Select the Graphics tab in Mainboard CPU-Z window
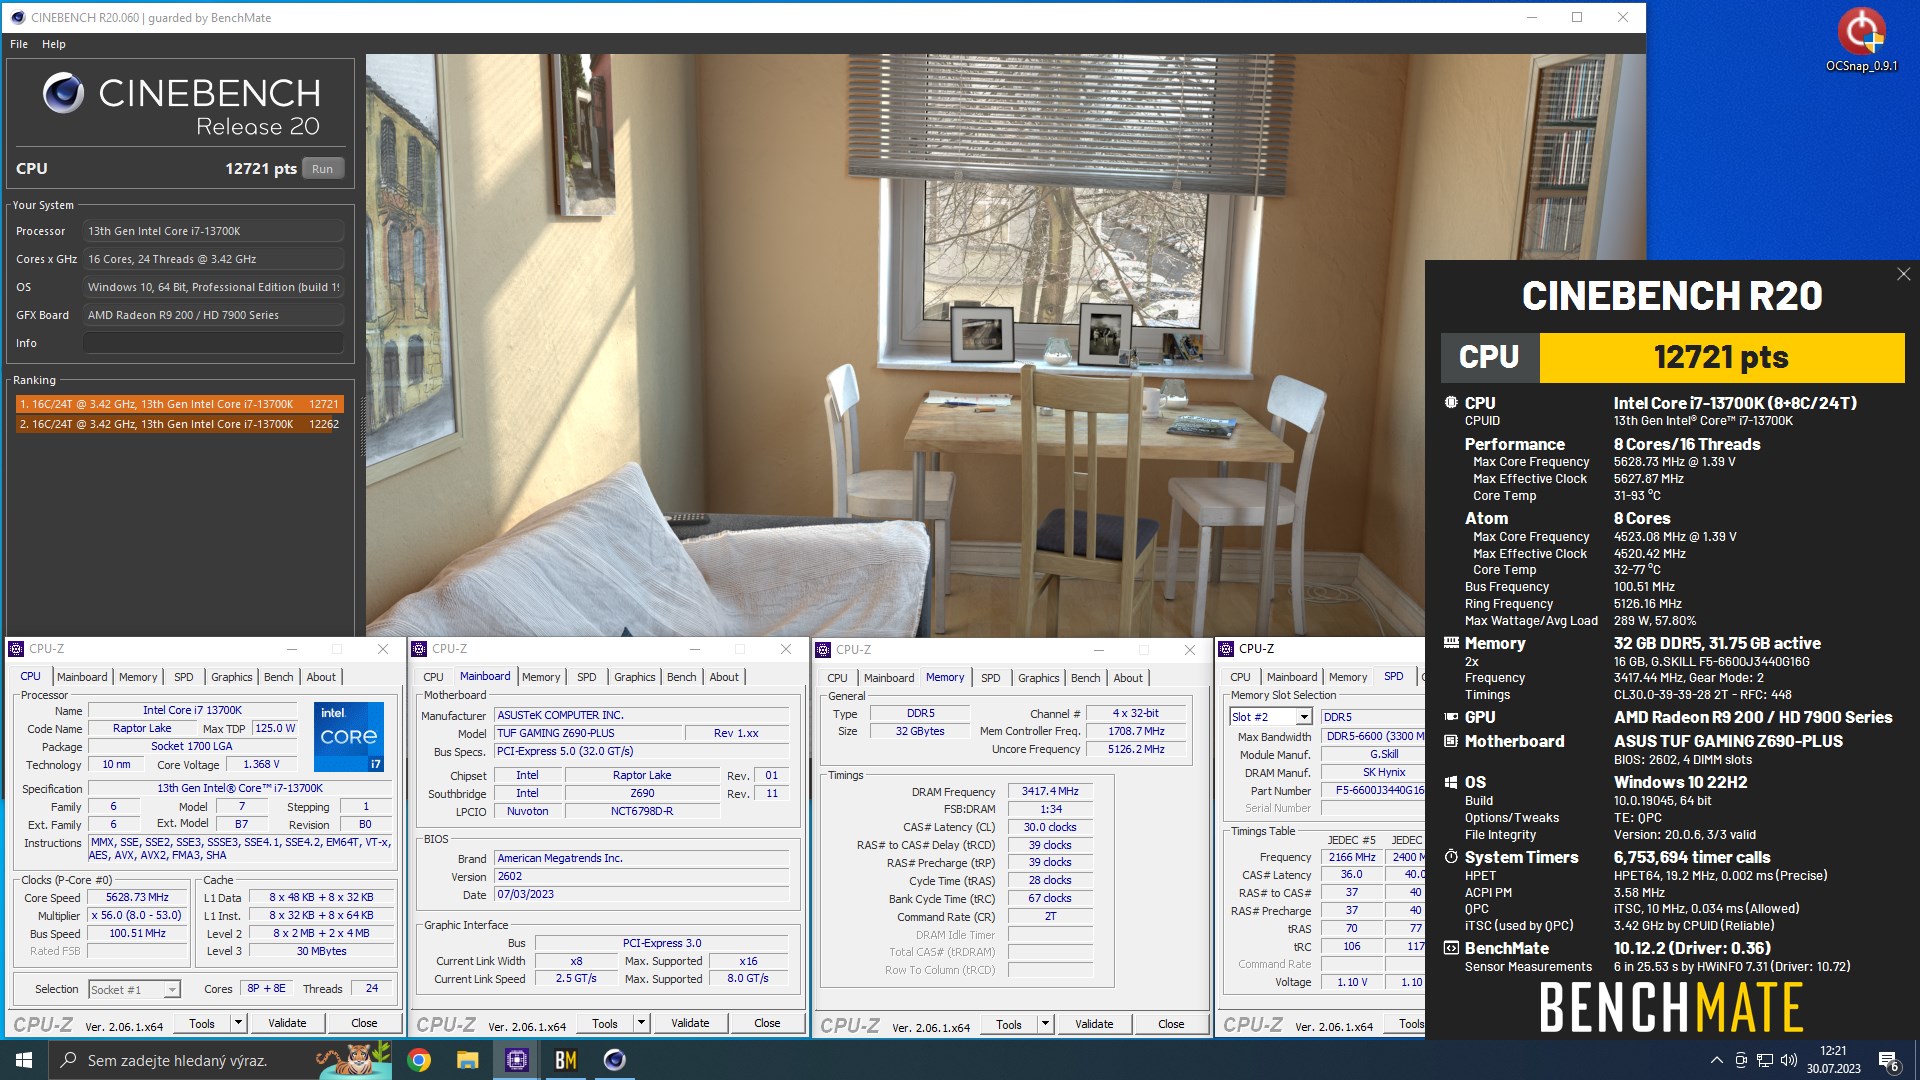The width and height of the screenshot is (1920, 1080). pos(634,677)
